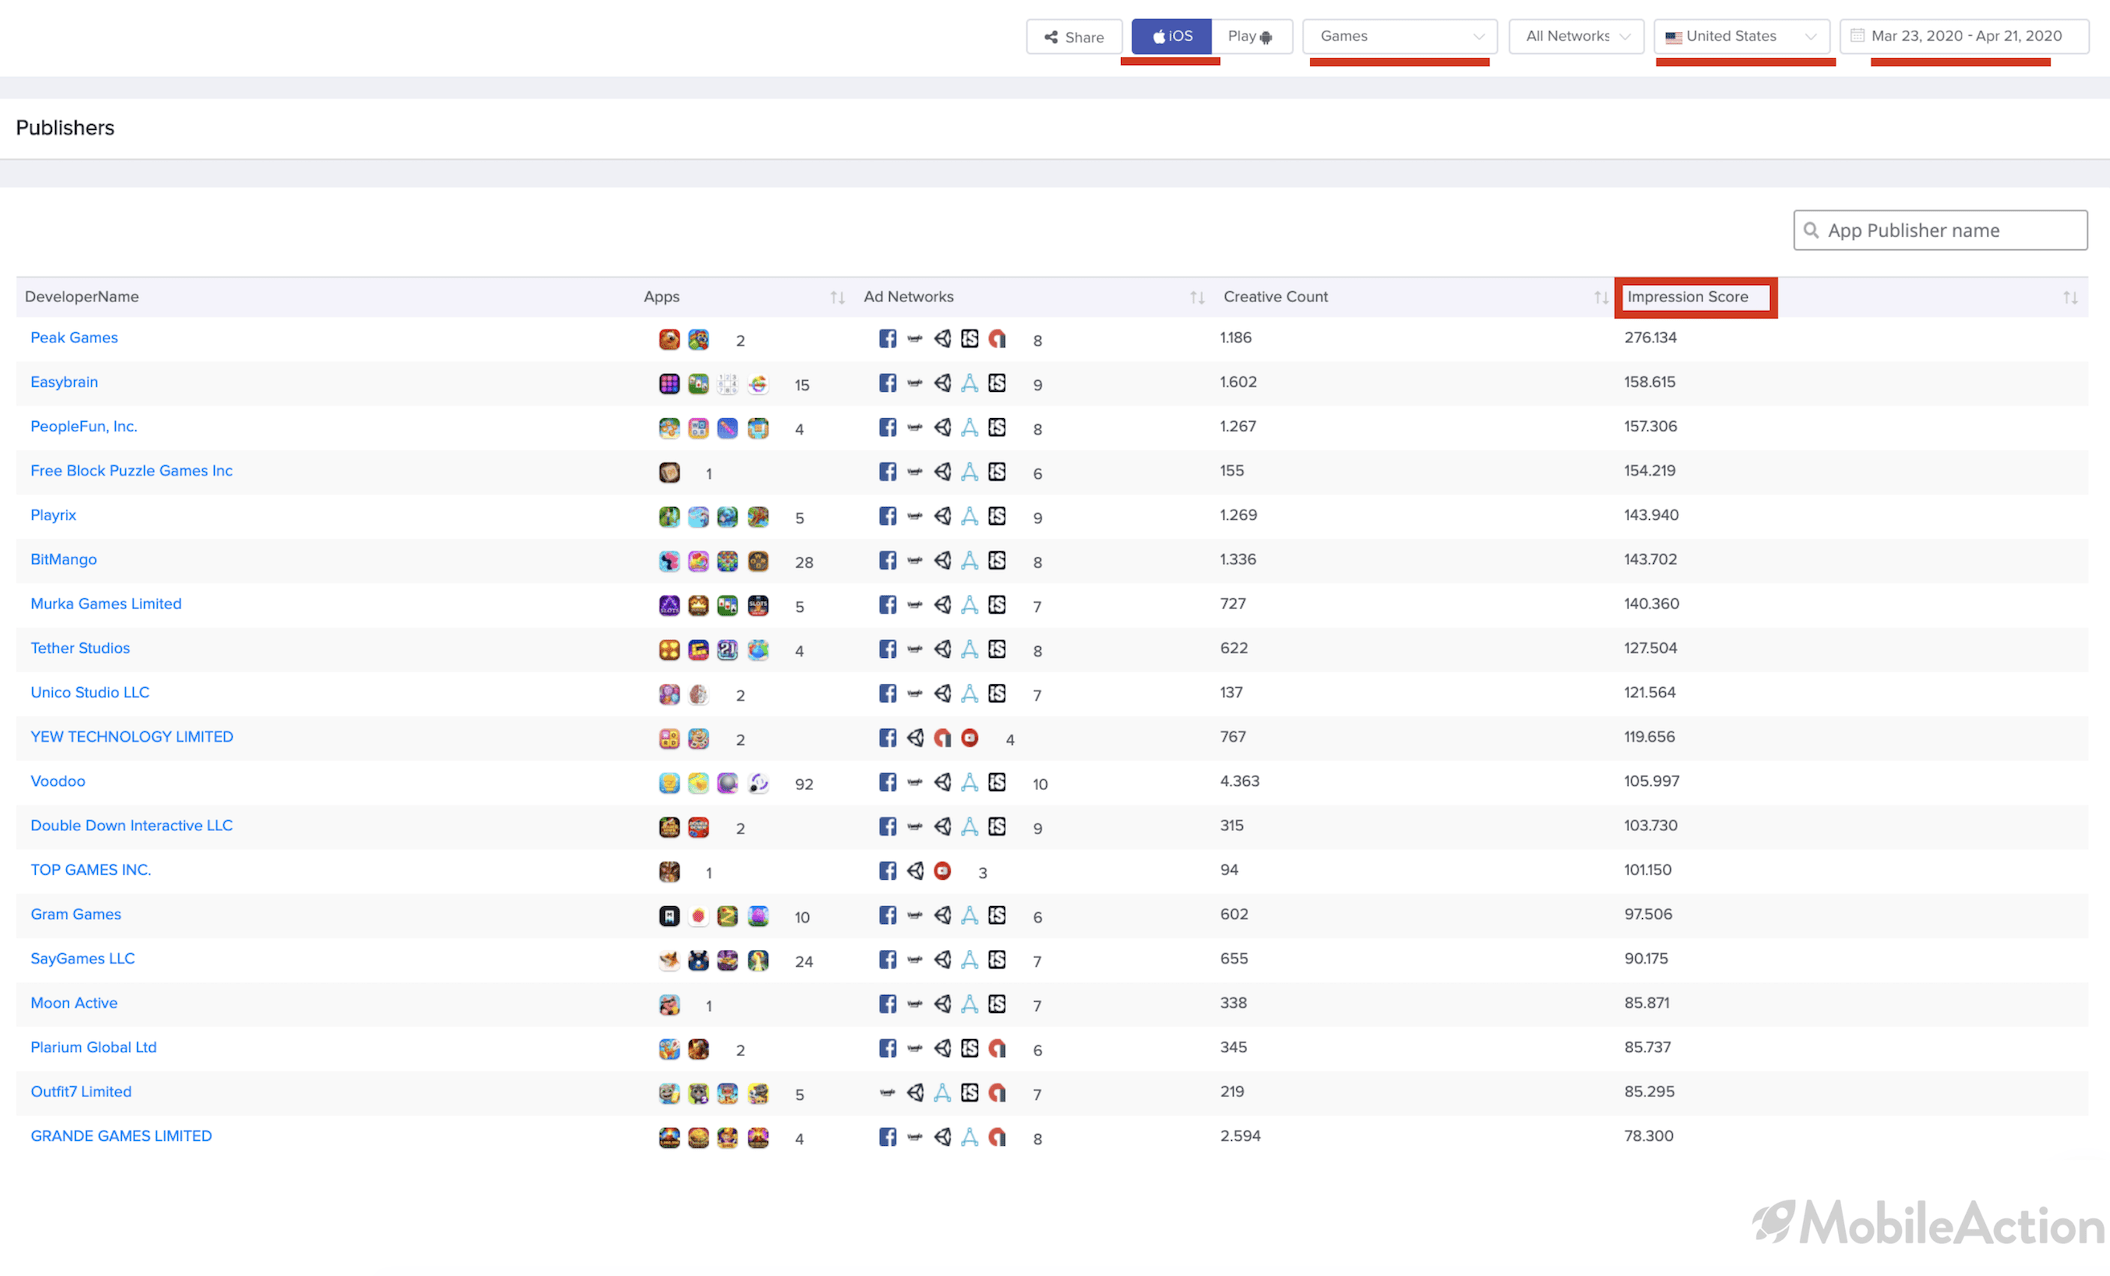Viewport: 2110px width, 1276px height.
Task: Open the Gram Games link
Action: pyautogui.click(x=76, y=914)
